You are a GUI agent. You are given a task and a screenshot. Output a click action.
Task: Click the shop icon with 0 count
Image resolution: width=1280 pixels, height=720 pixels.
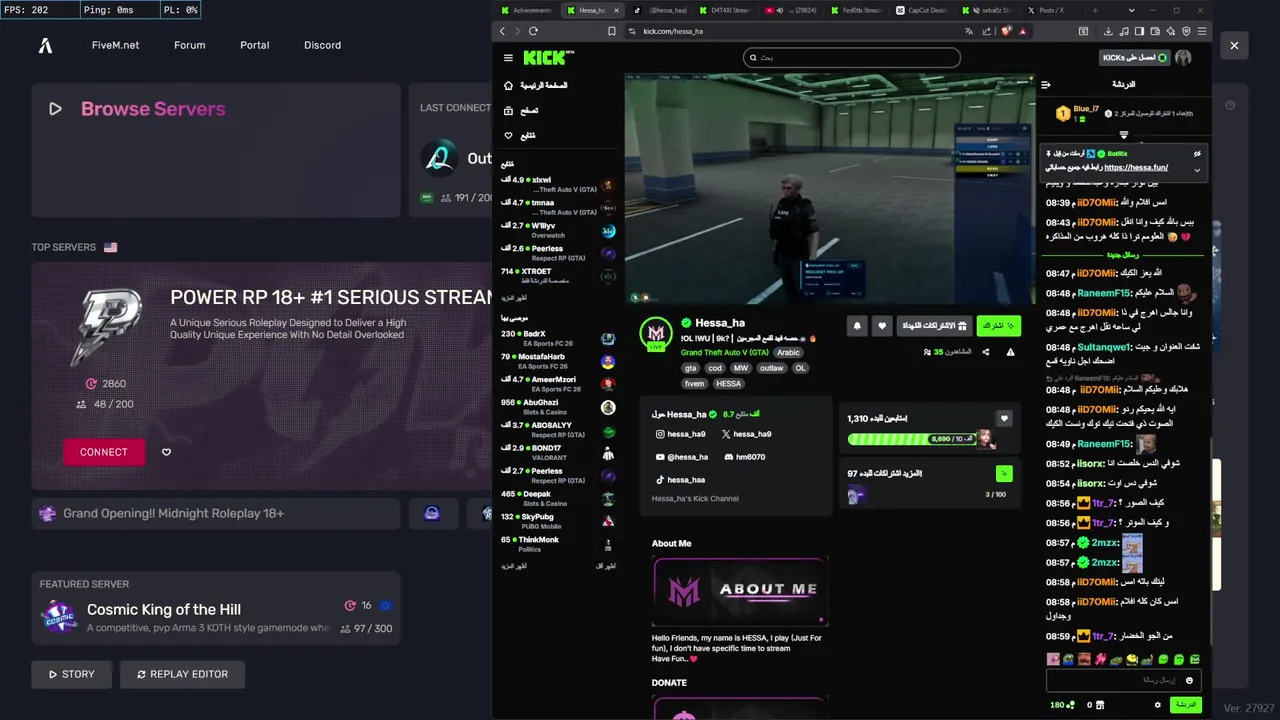[1100, 705]
